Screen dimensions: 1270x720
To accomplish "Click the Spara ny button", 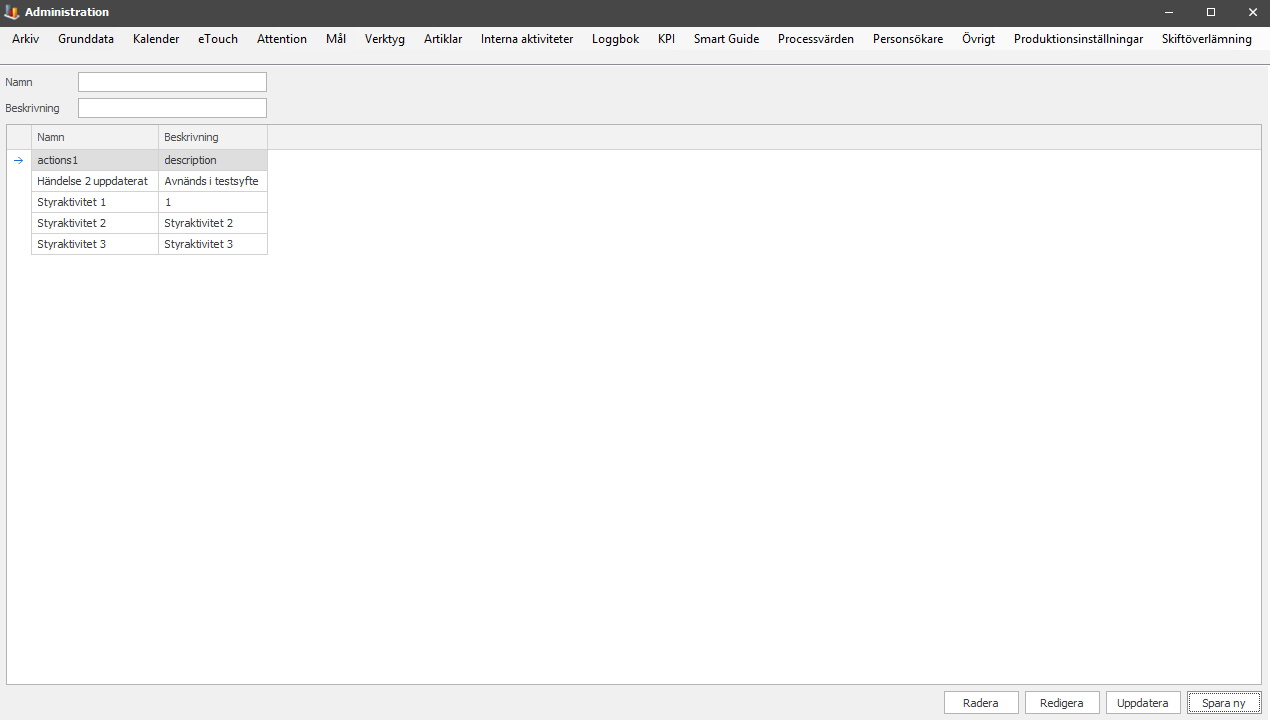I will [1224, 703].
